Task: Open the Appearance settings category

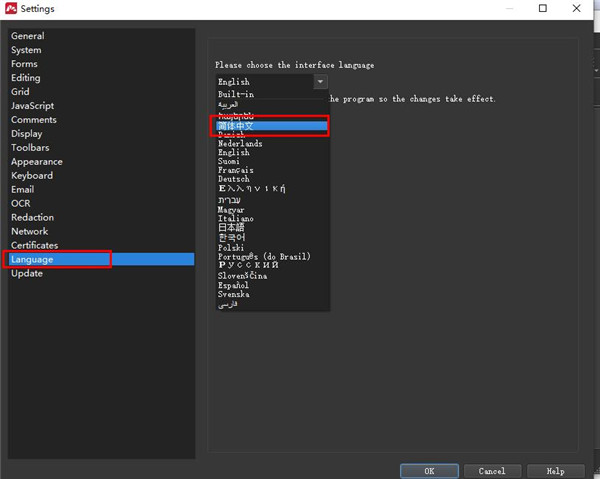Action: coord(37,162)
